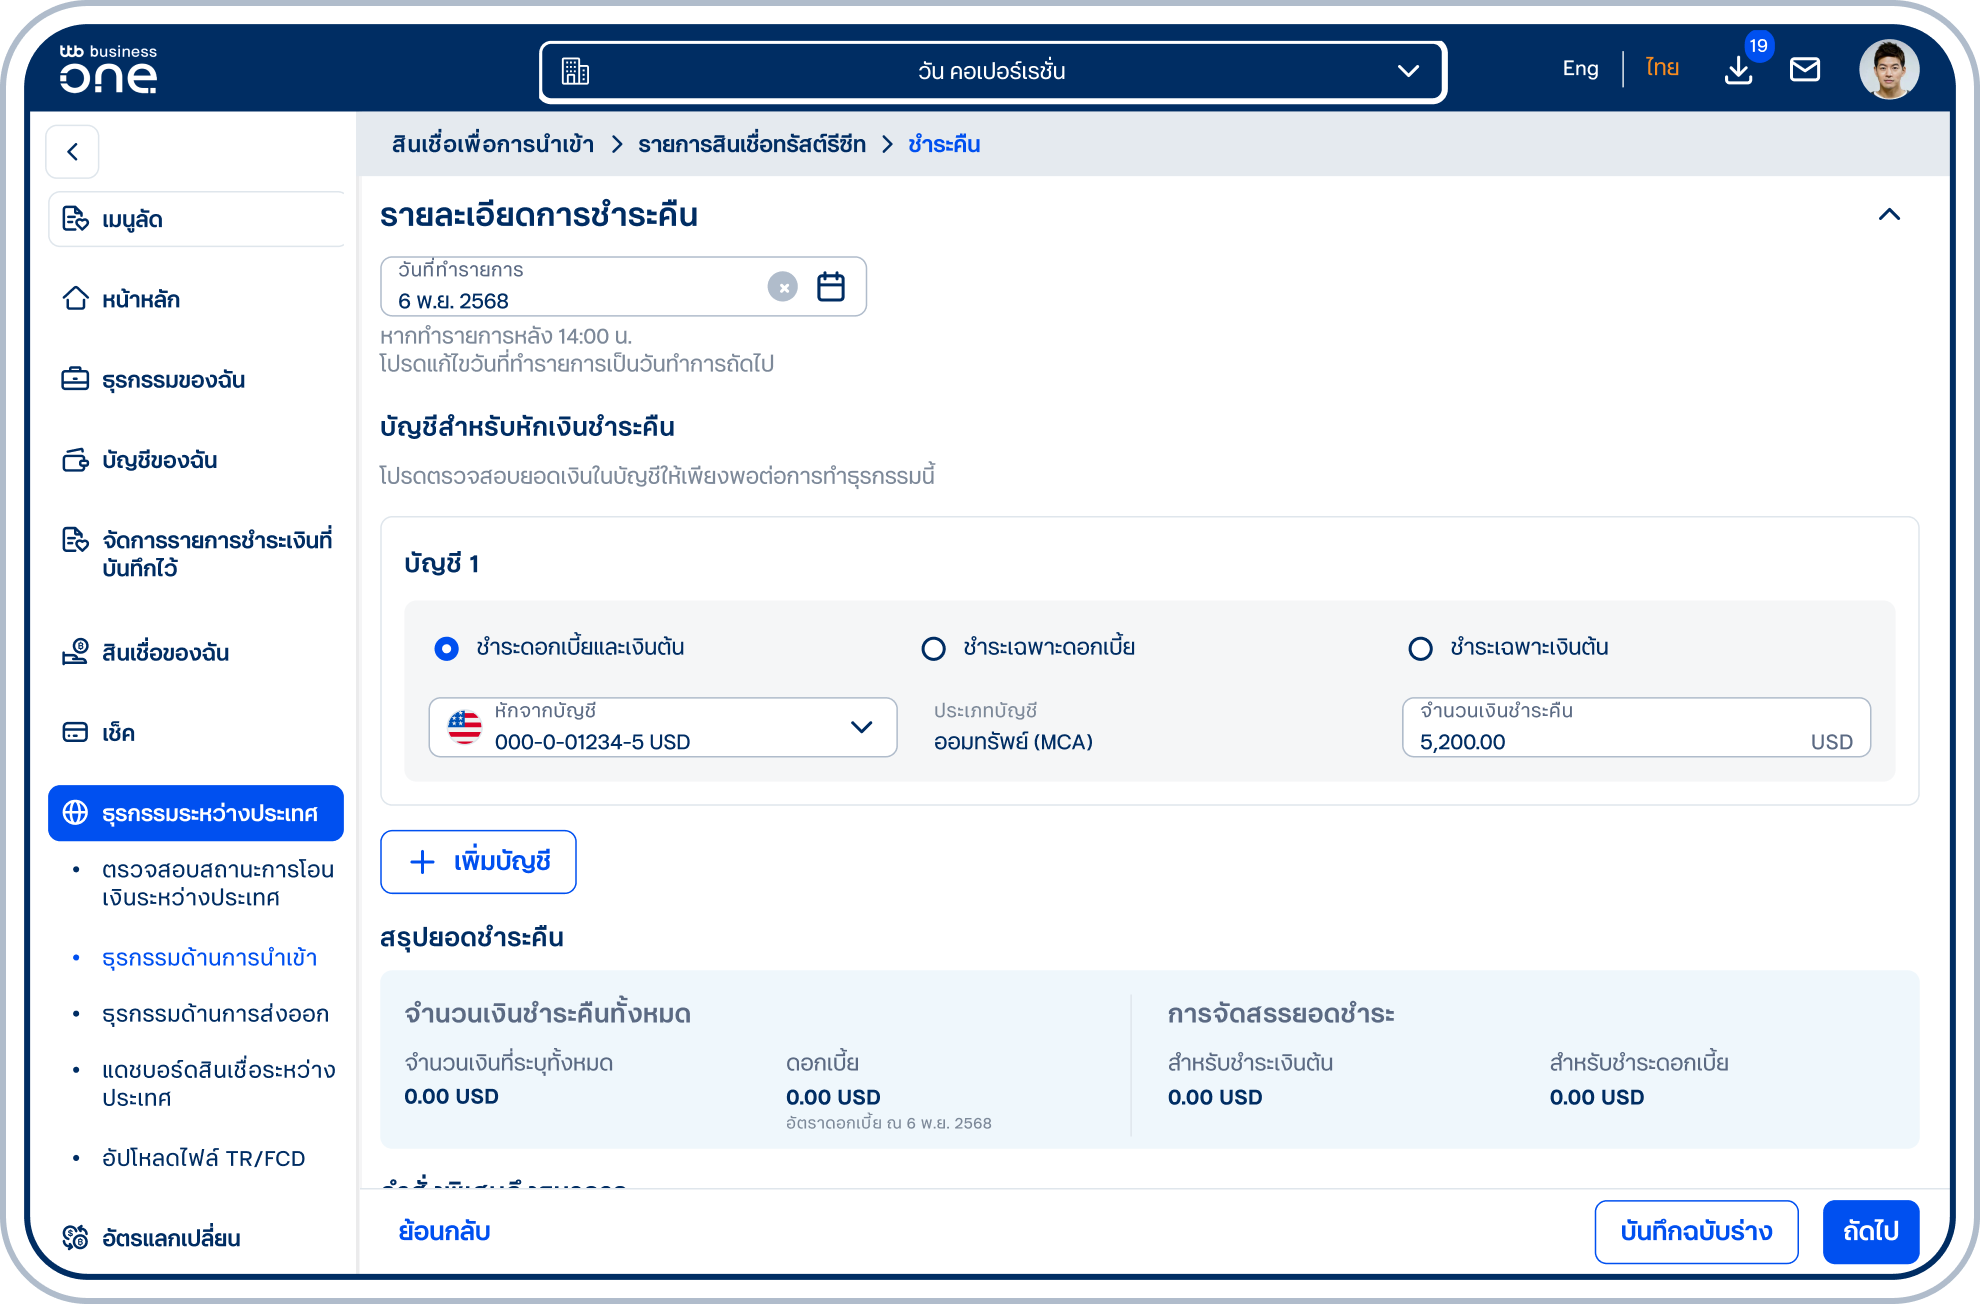Click document icon beside เมนูลัด

pyautogui.click(x=75, y=219)
